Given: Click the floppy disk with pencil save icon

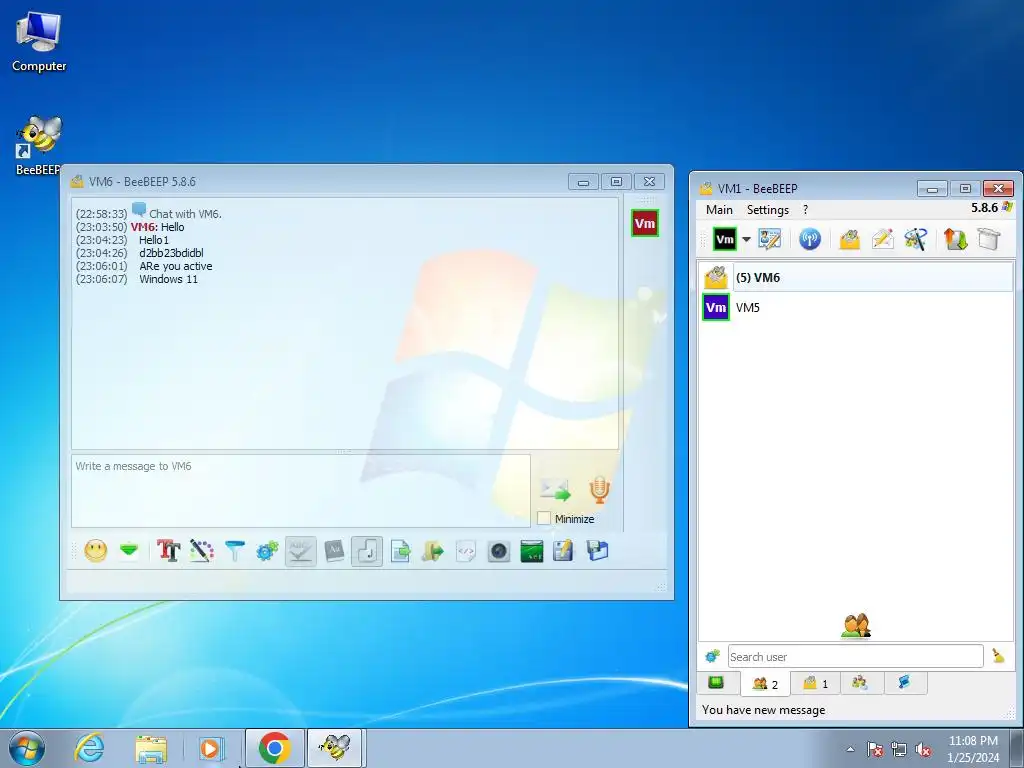Looking at the screenshot, I should tap(563, 551).
